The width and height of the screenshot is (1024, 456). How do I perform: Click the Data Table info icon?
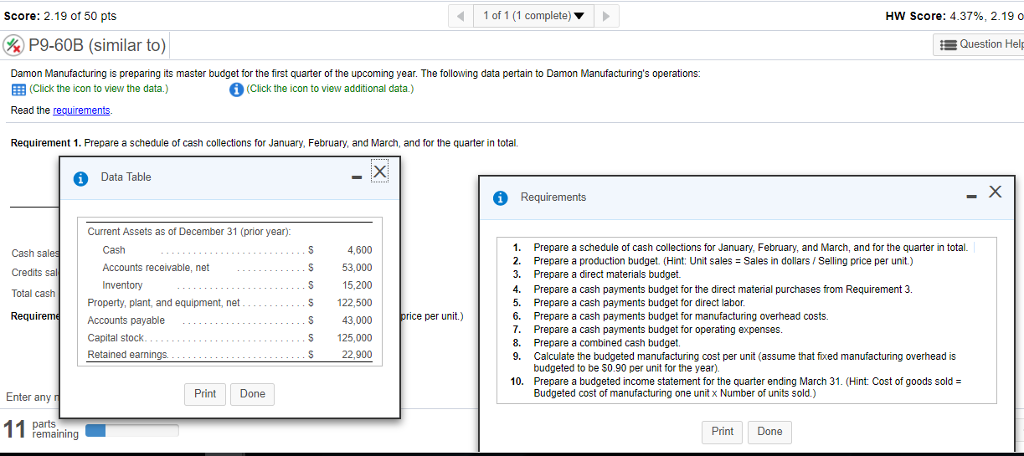[80, 178]
